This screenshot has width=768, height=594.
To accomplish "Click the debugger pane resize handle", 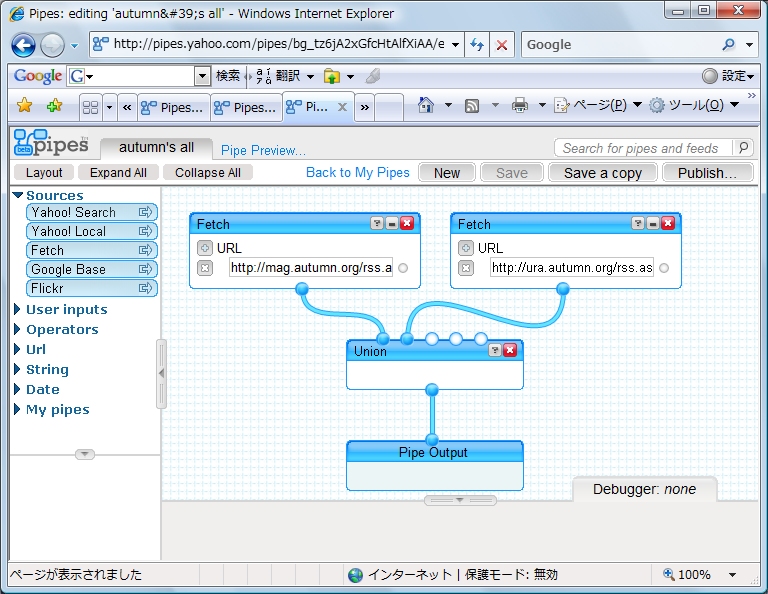I will coord(460,500).
